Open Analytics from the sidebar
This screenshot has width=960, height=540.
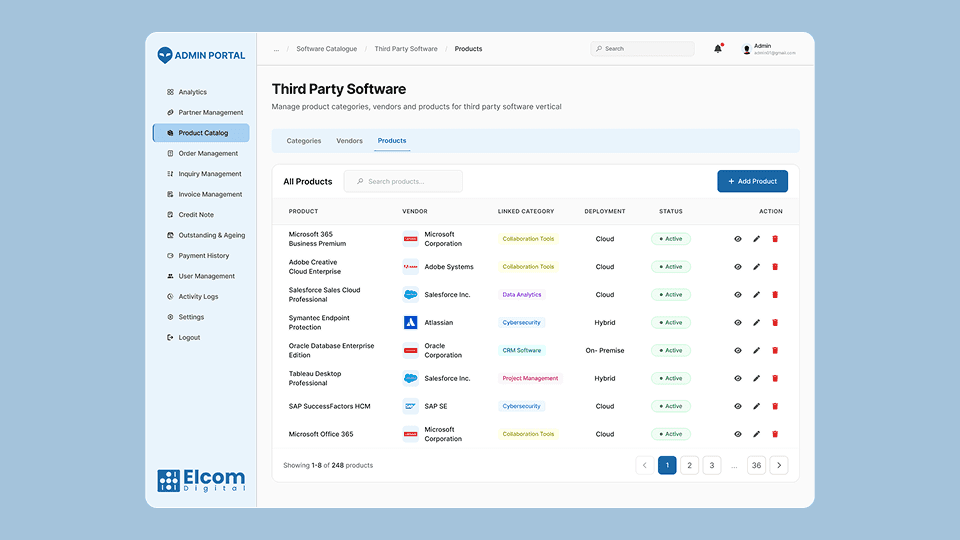click(x=192, y=92)
